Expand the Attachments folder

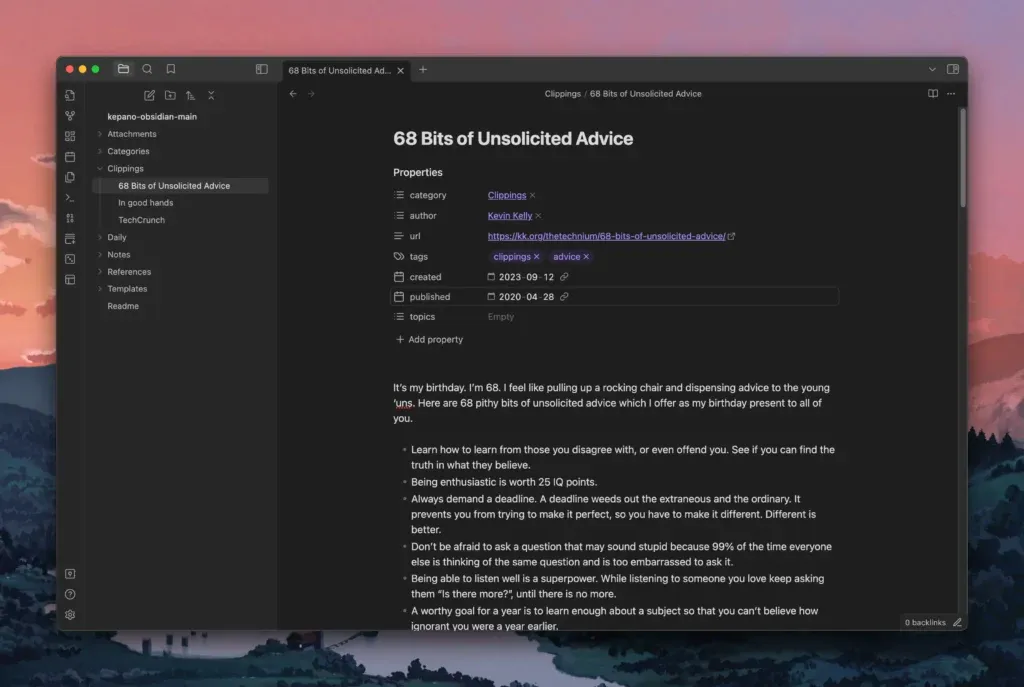(x=99, y=134)
